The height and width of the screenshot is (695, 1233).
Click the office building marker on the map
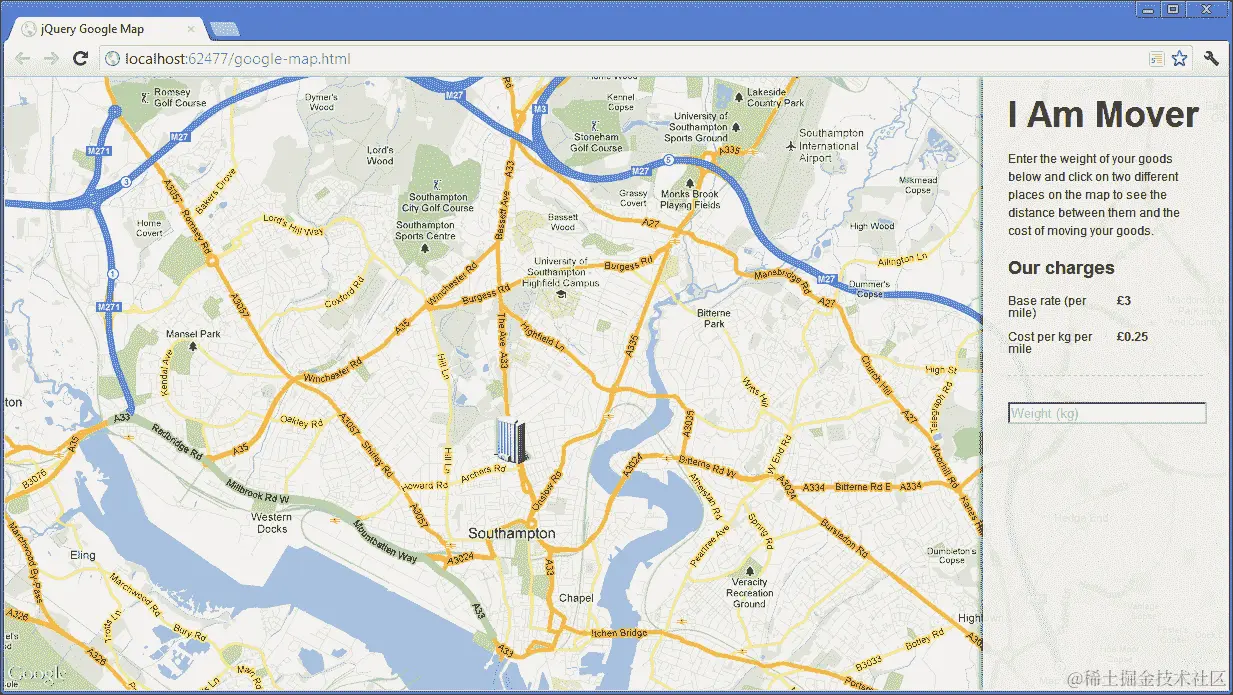511,441
